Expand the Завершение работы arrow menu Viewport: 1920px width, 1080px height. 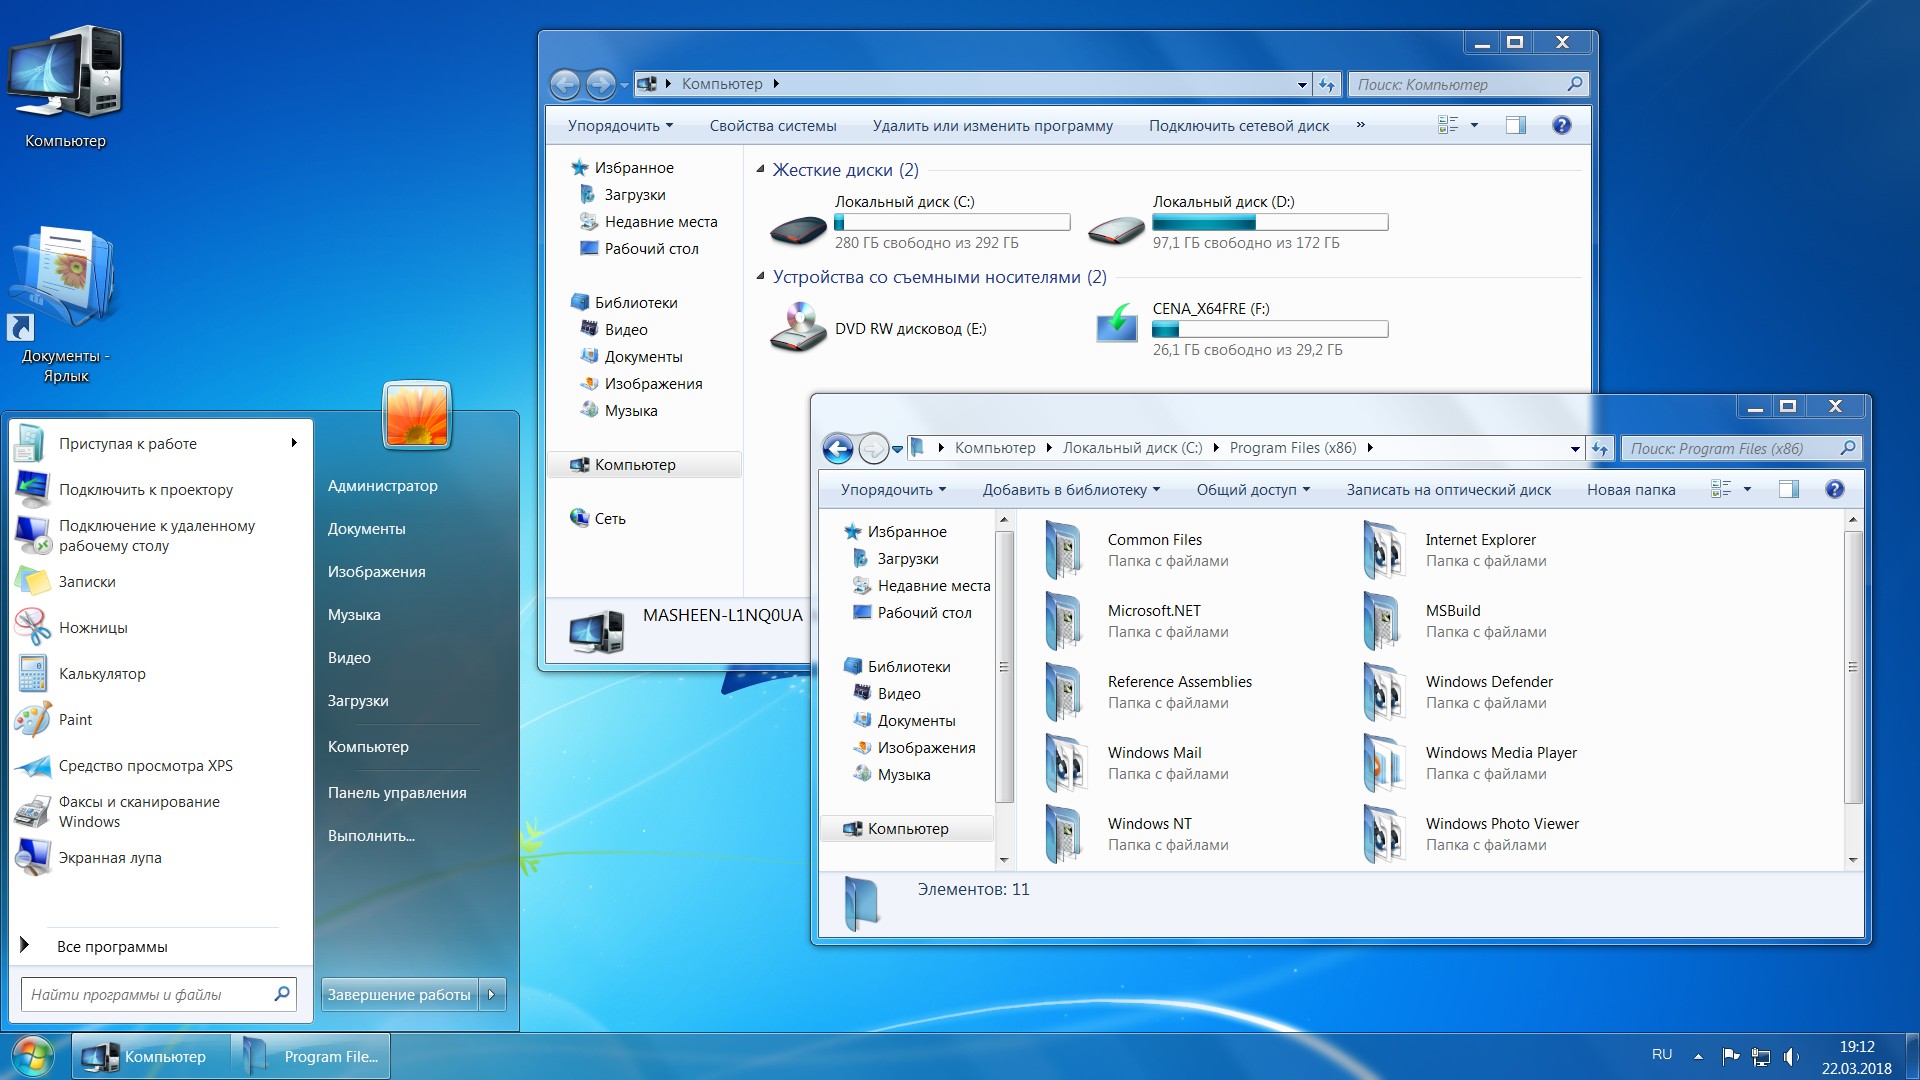click(491, 994)
